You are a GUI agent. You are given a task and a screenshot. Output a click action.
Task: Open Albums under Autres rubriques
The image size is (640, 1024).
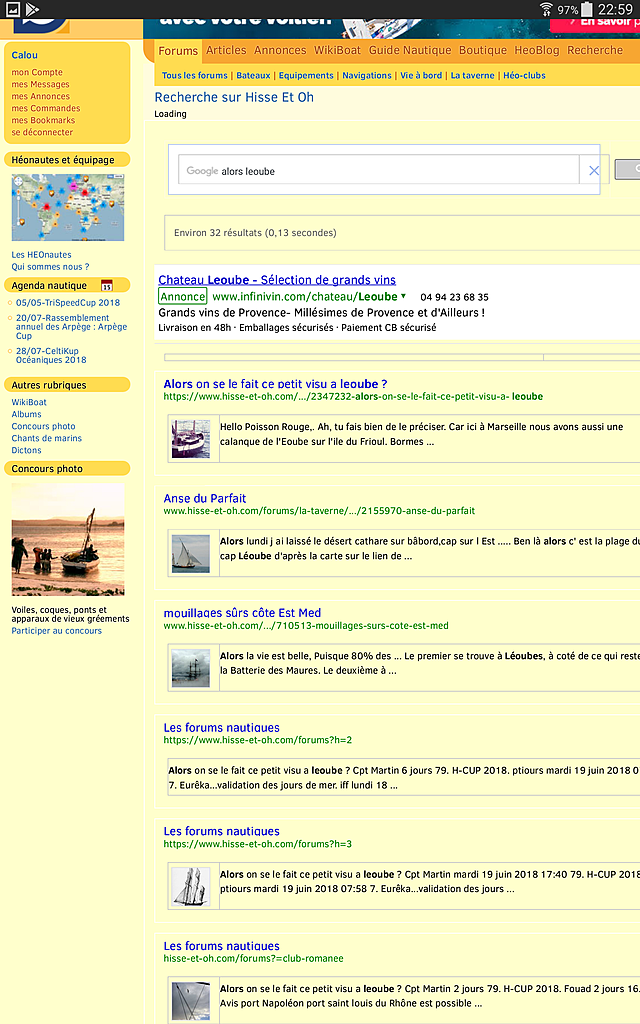point(26,414)
